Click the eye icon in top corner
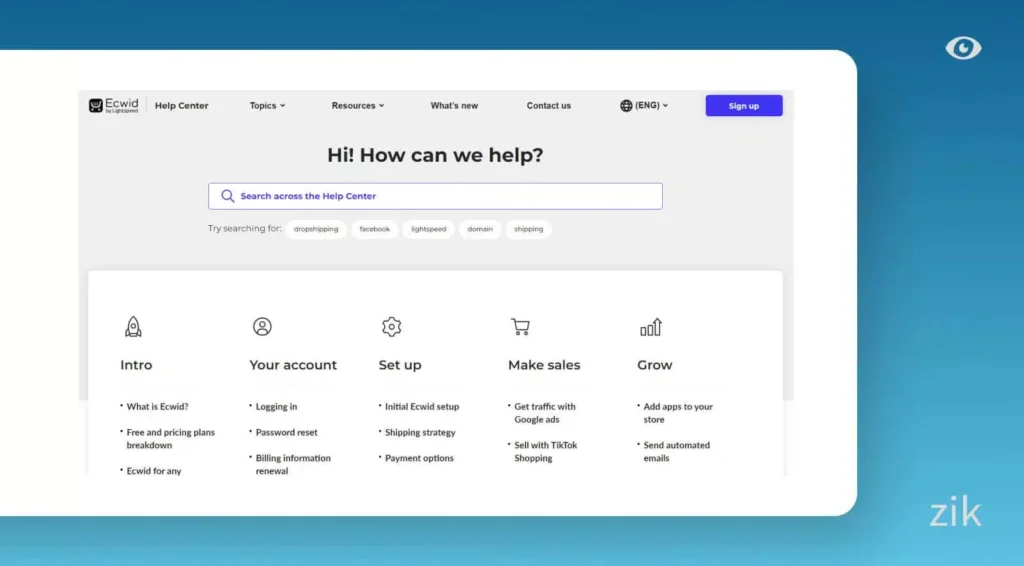 pos(963,48)
